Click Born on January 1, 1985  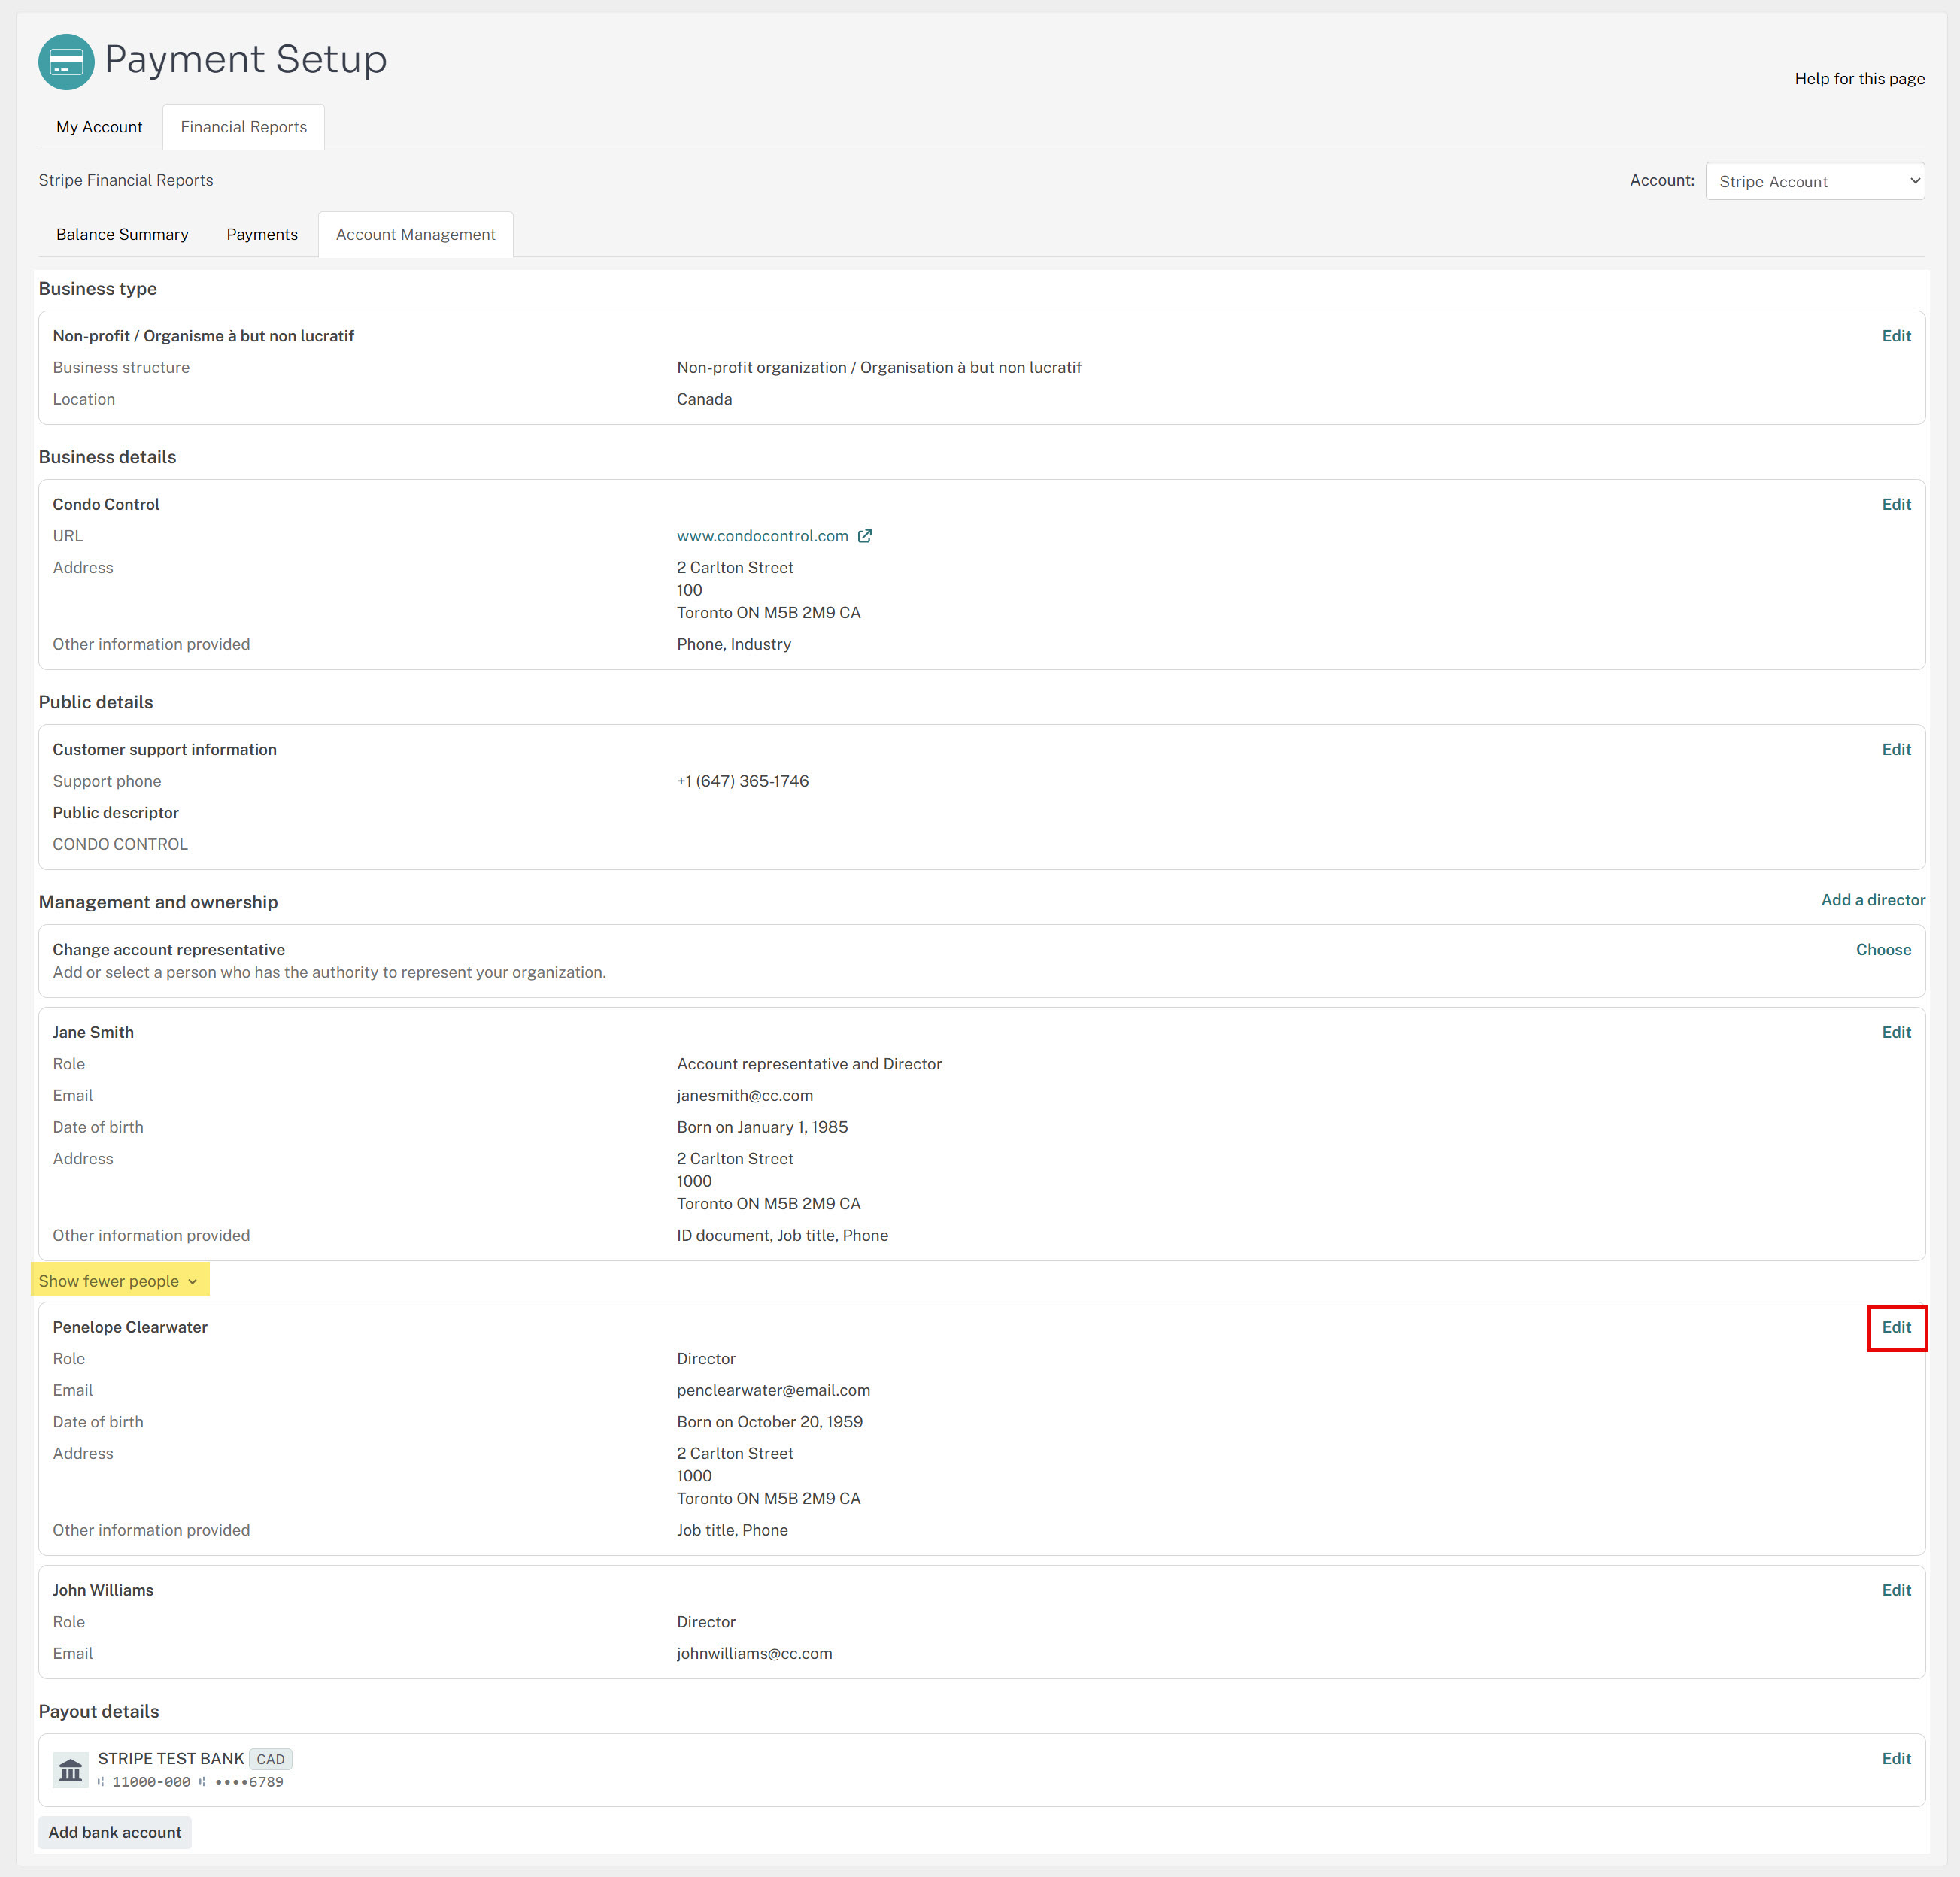[762, 1127]
